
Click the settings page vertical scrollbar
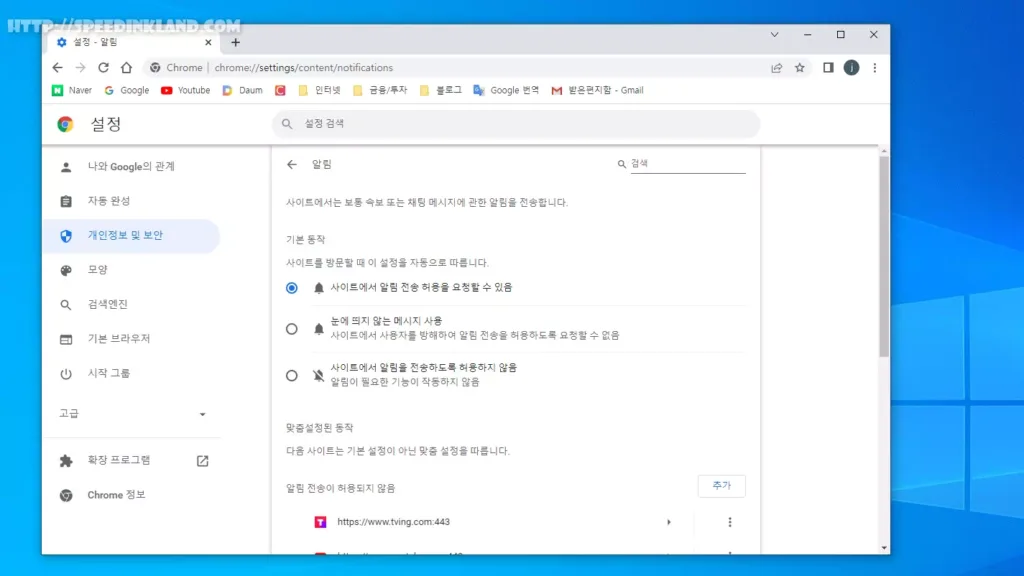[x=884, y=257]
